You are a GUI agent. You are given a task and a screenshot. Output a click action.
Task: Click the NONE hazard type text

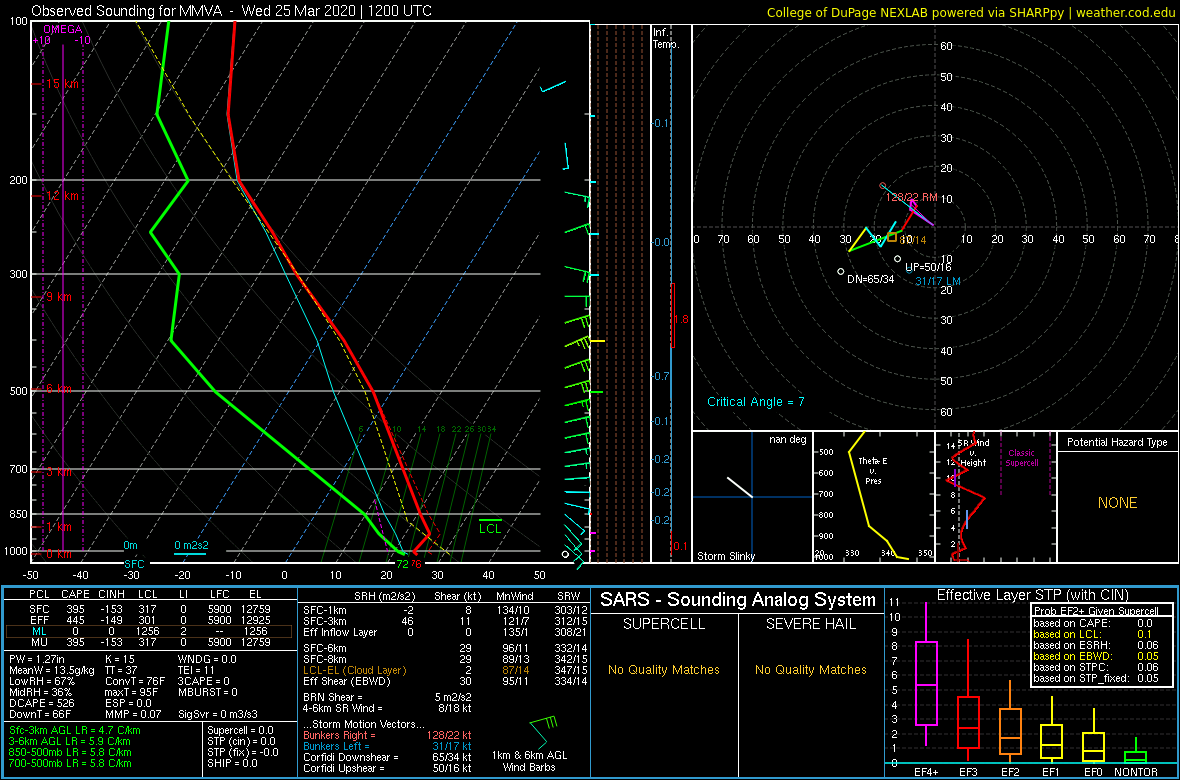pyautogui.click(x=1117, y=503)
